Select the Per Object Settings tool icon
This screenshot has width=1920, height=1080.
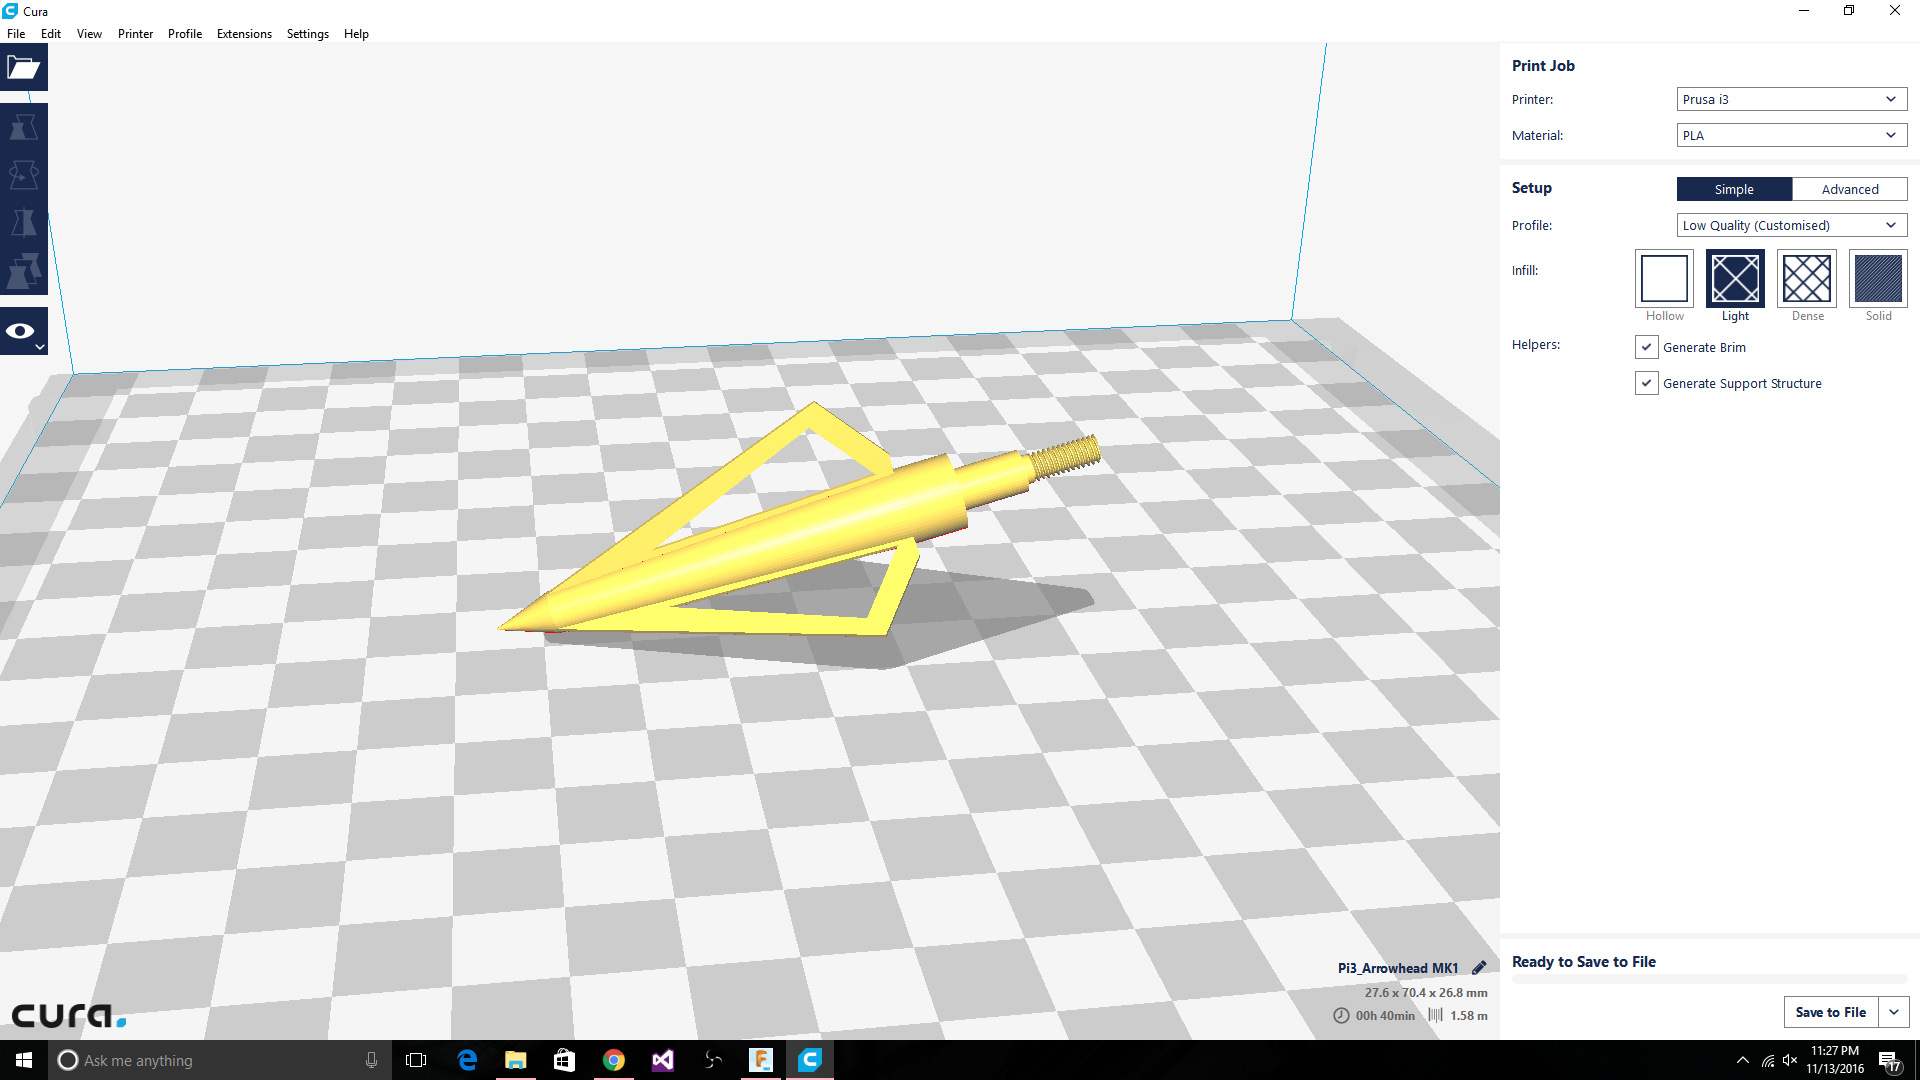coord(23,271)
